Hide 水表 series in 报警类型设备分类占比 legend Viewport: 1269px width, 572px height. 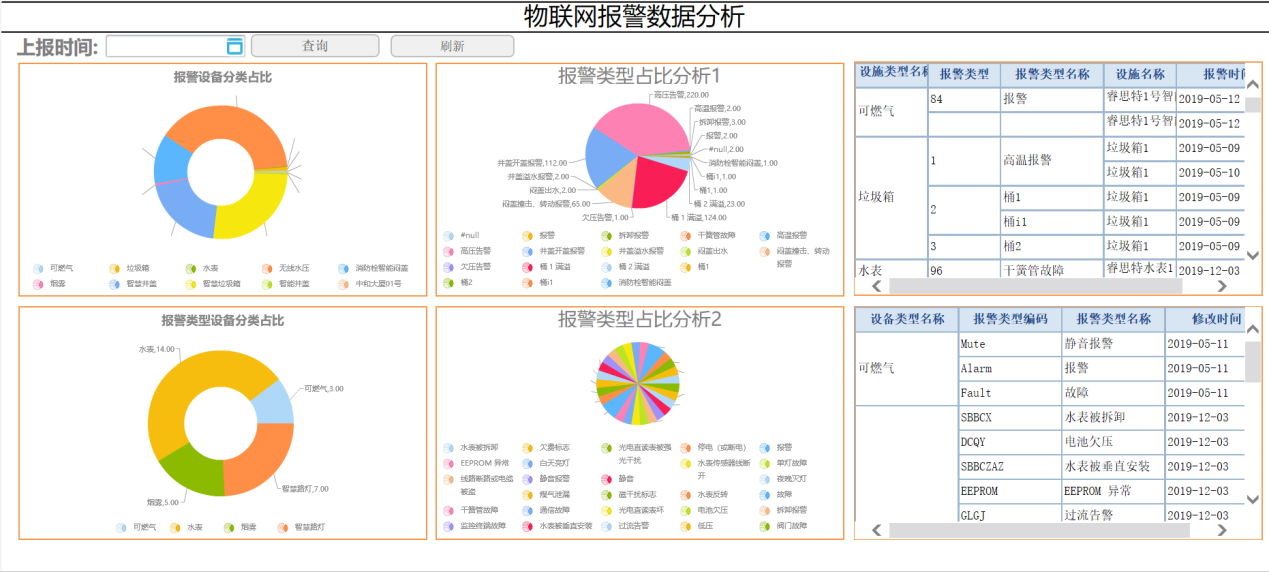tap(175, 527)
